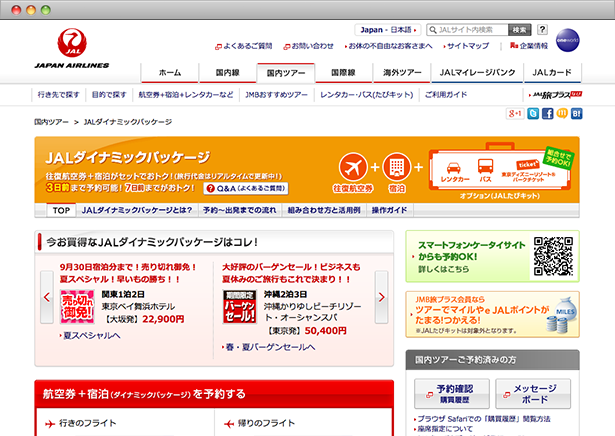
Task: Click the round-trip airplane icon in banner
Action: pos(353,167)
